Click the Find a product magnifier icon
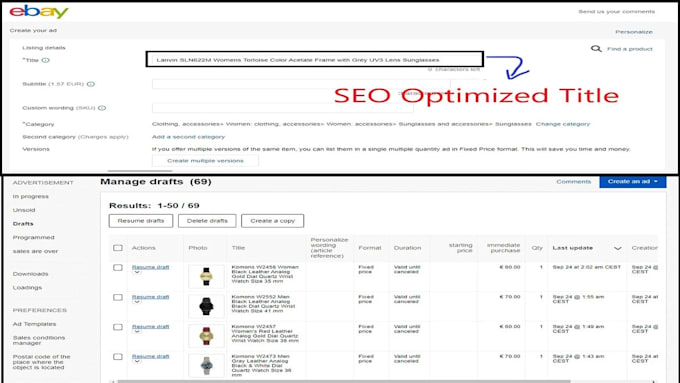The image size is (680, 383). 596,49
